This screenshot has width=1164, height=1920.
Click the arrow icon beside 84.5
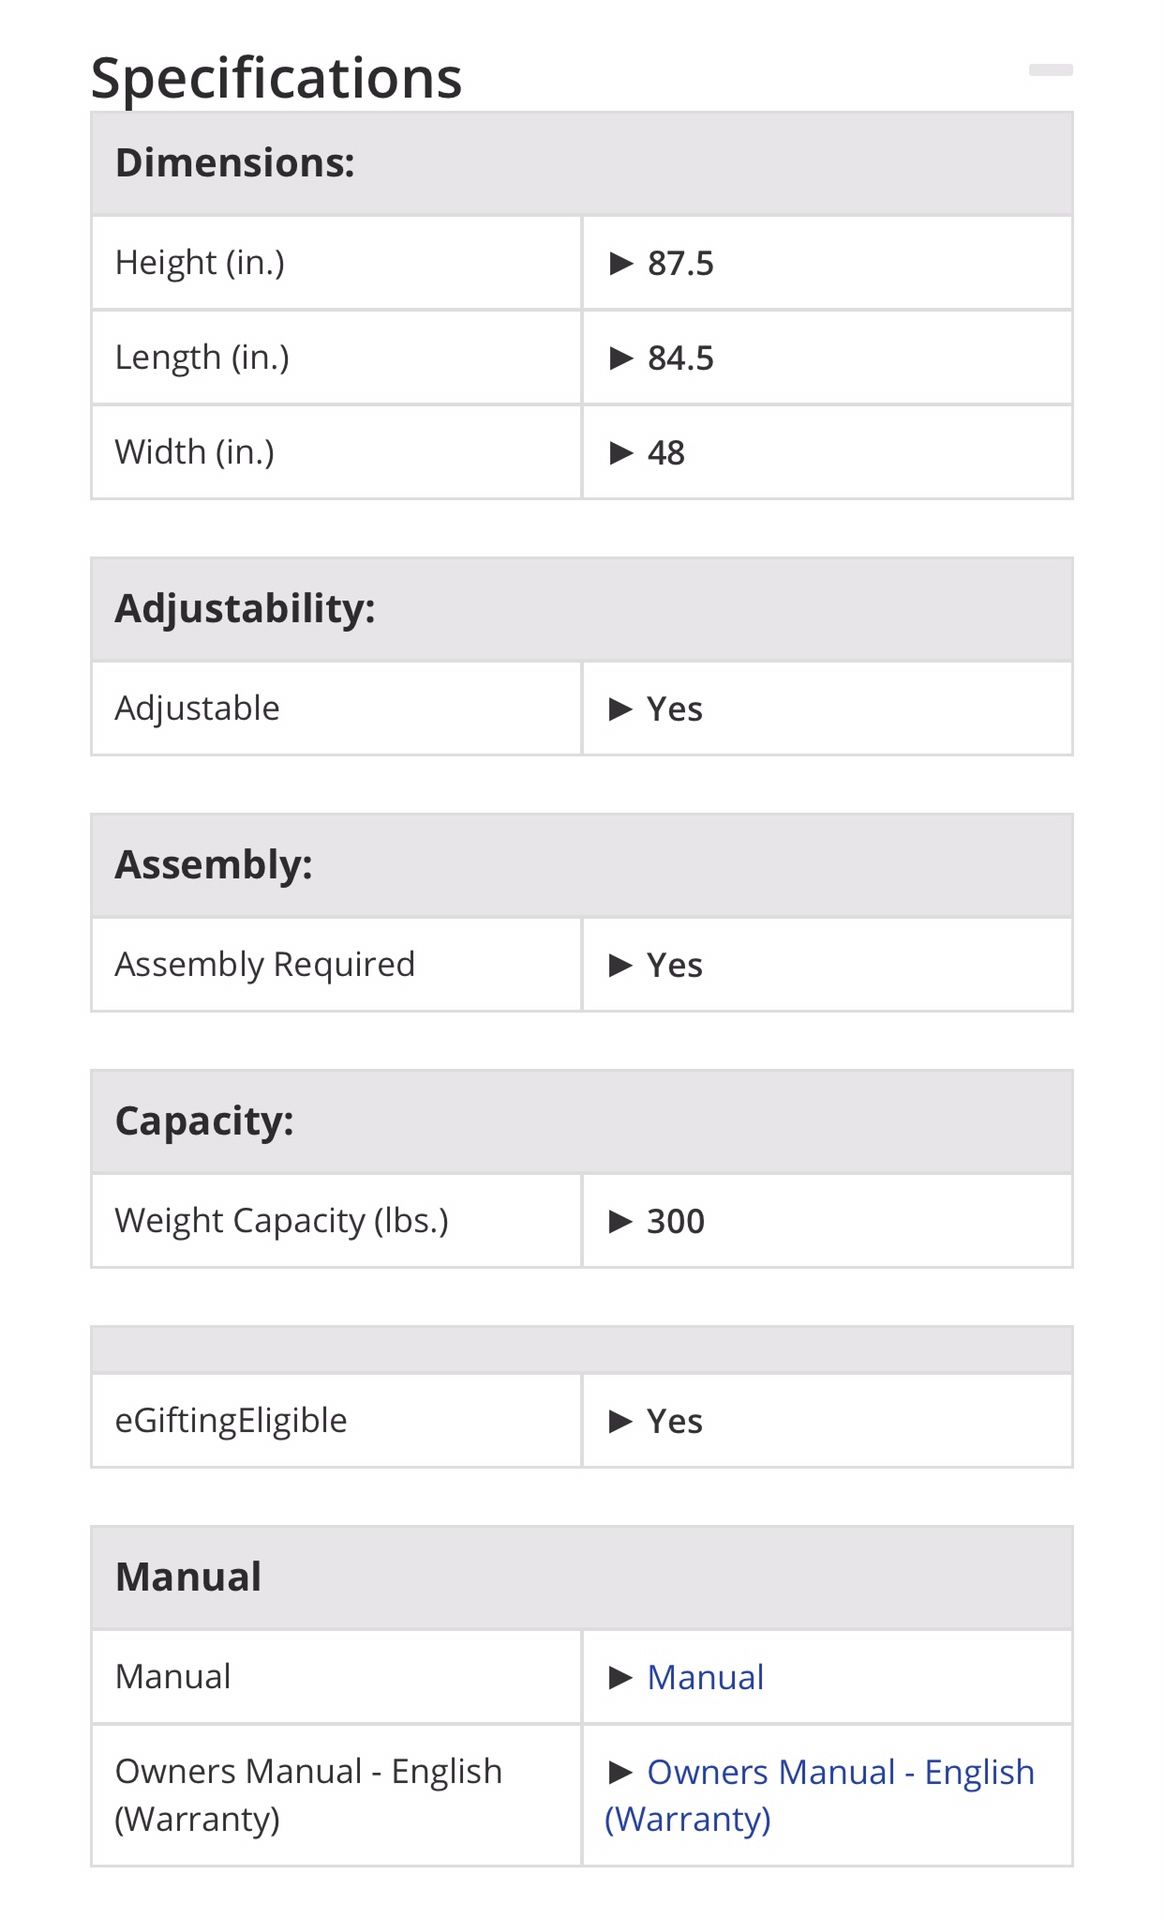(x=621, y=358)
